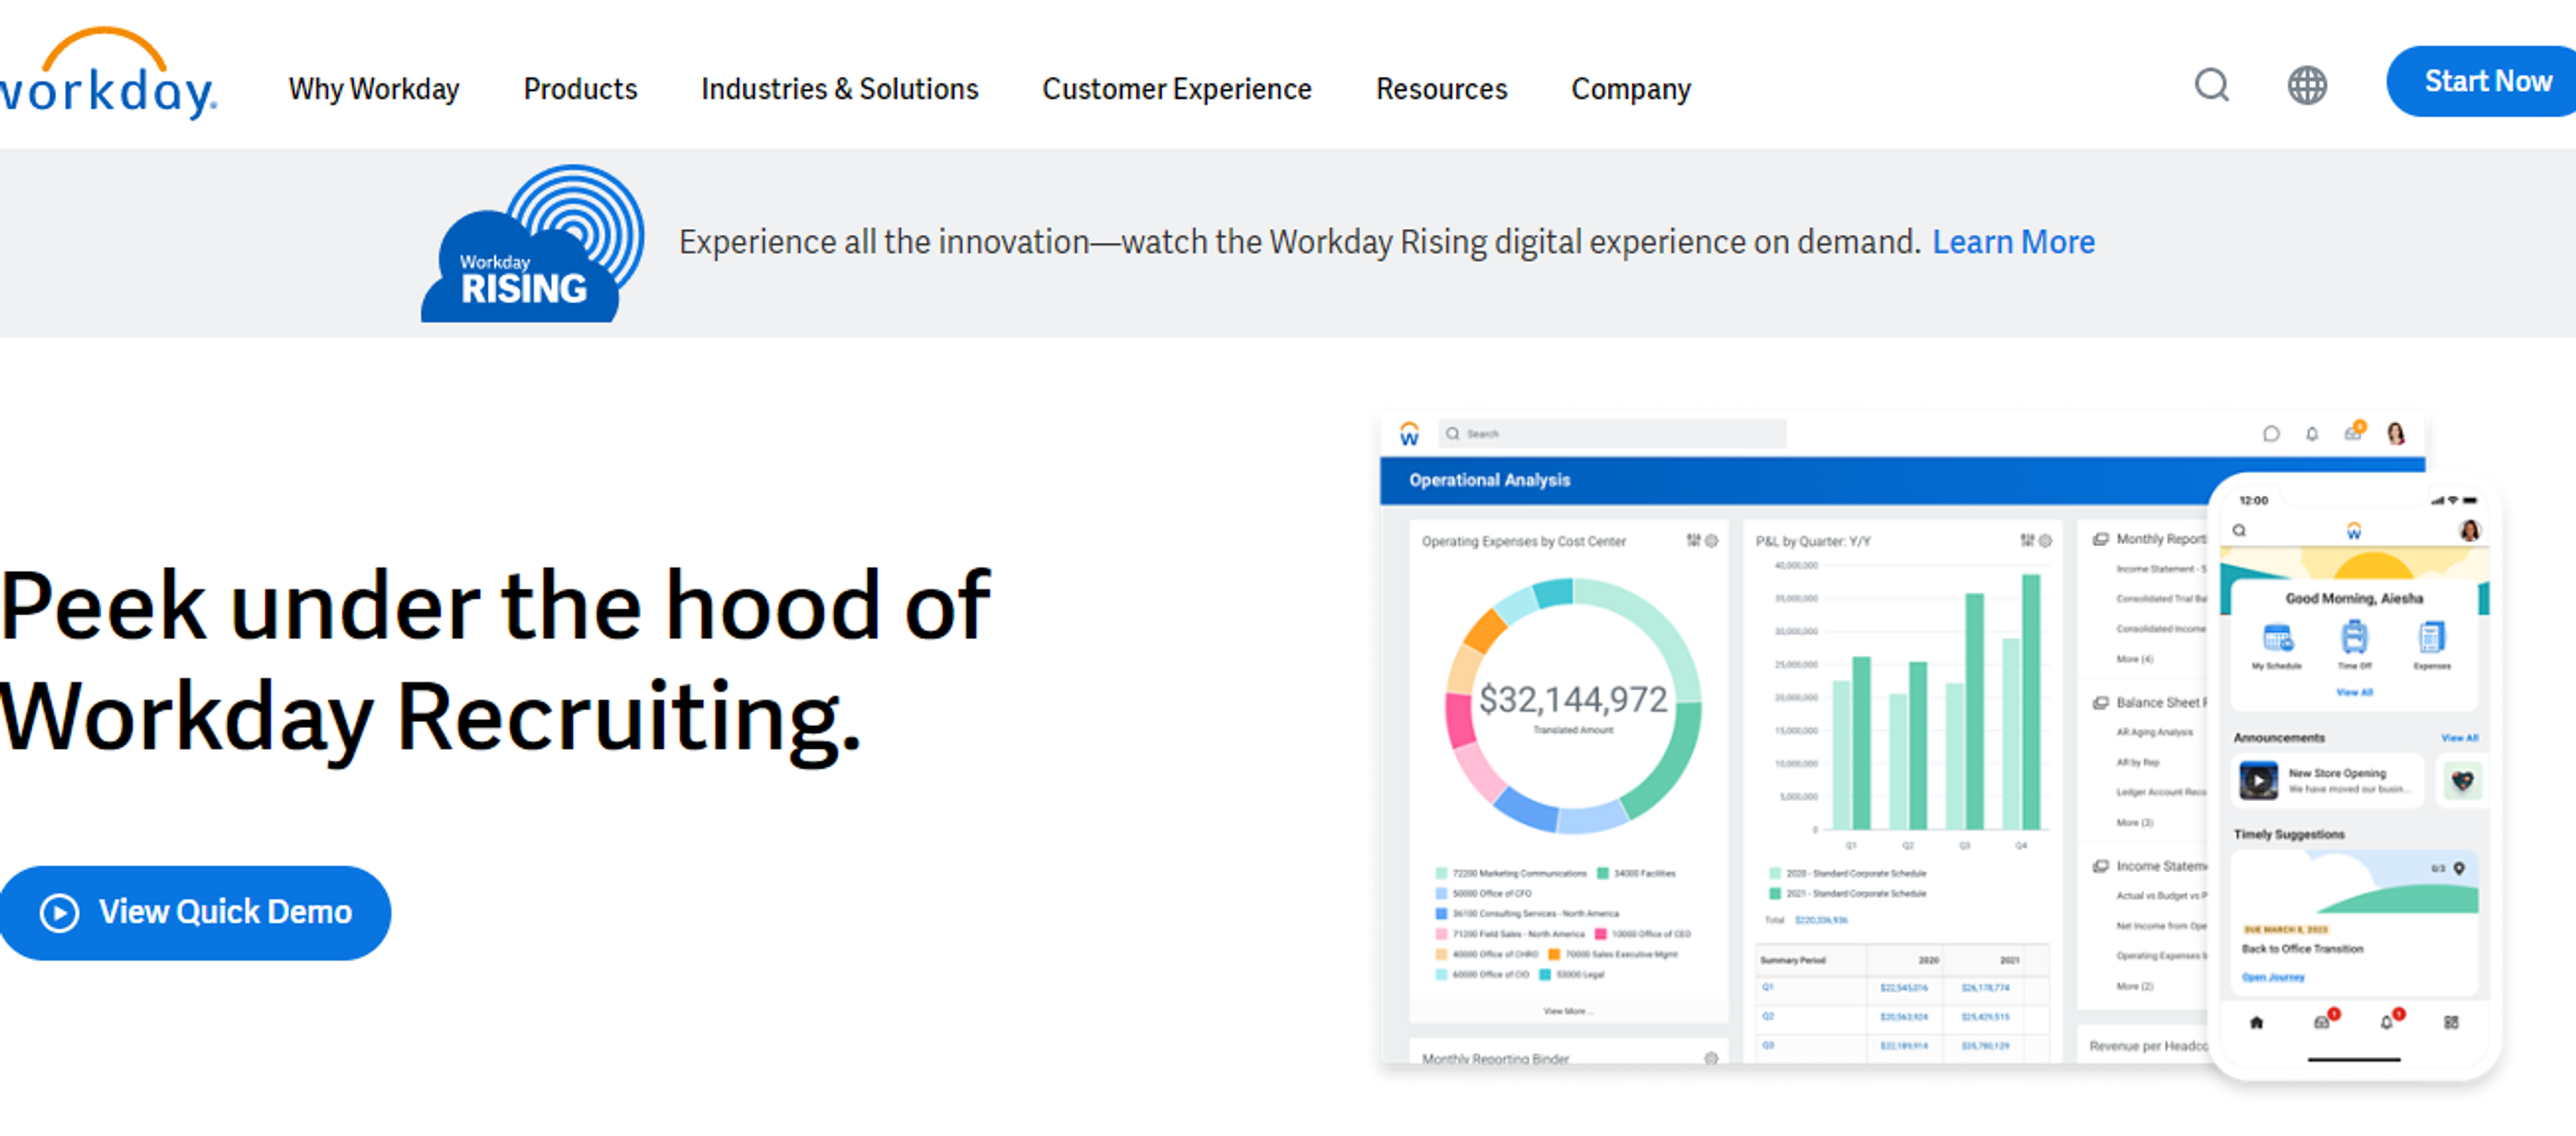Follow the Learn More link
2576x1136 pixels.
[x=2013, y=242]
